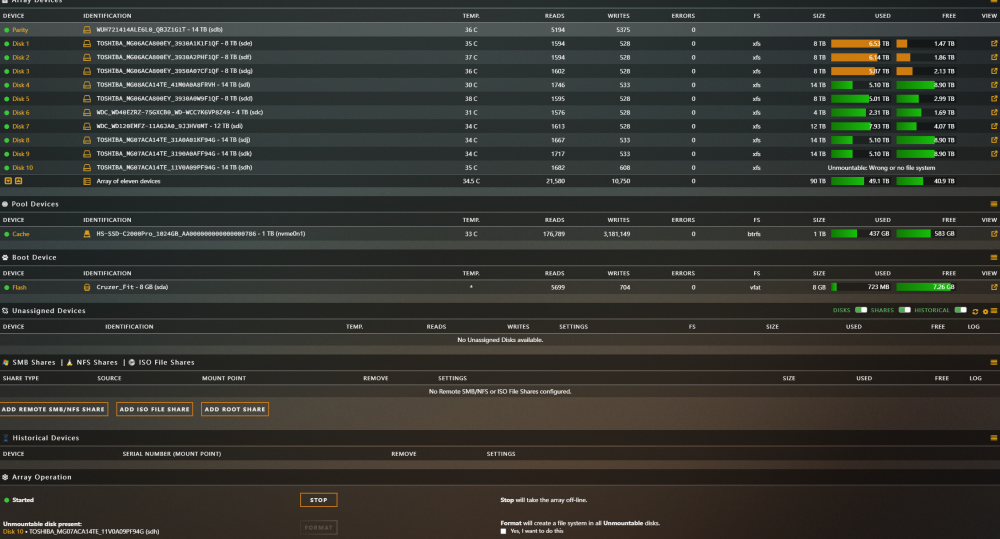Click Add Root Share
This screenshot has width=1000, height=539.
tap(235, 410)
